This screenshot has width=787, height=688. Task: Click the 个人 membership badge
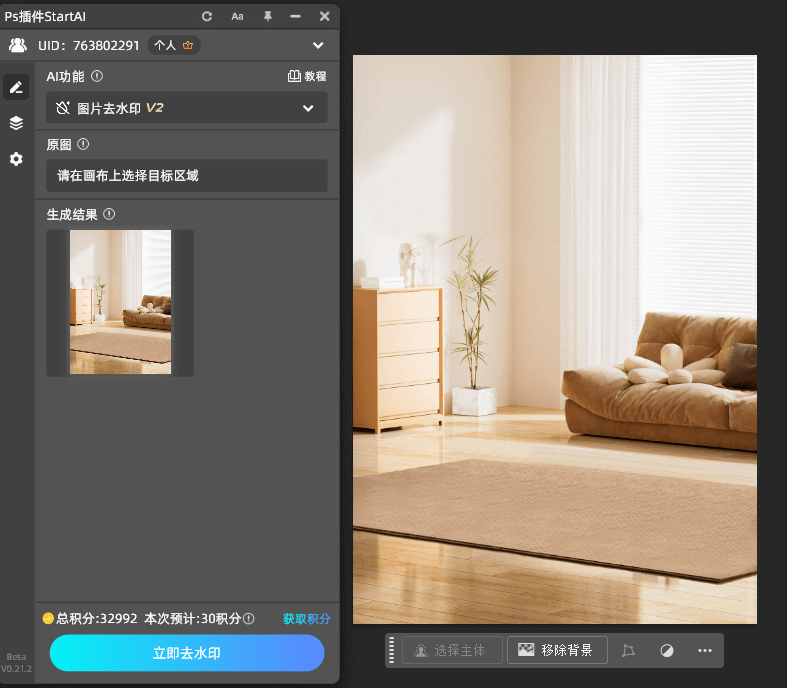point(175,45)
